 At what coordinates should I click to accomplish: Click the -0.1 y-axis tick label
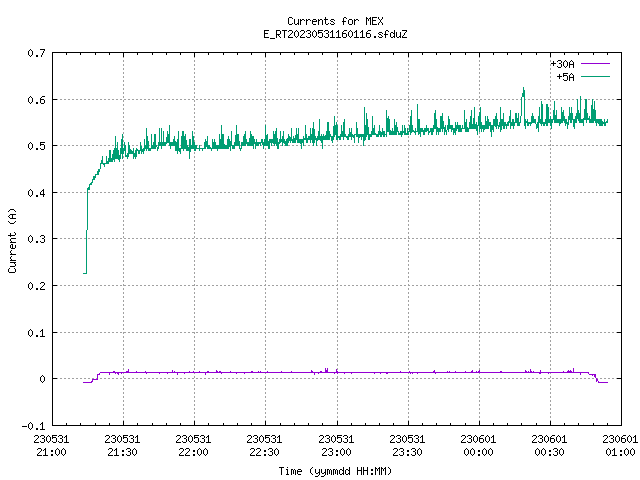33,426
